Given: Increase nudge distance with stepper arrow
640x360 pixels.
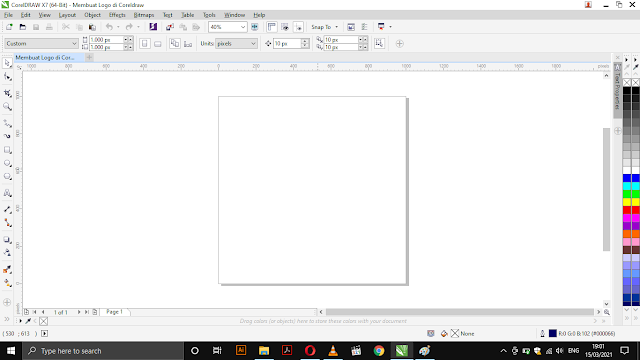Looking at the screenshot, I should pos(305,41).
